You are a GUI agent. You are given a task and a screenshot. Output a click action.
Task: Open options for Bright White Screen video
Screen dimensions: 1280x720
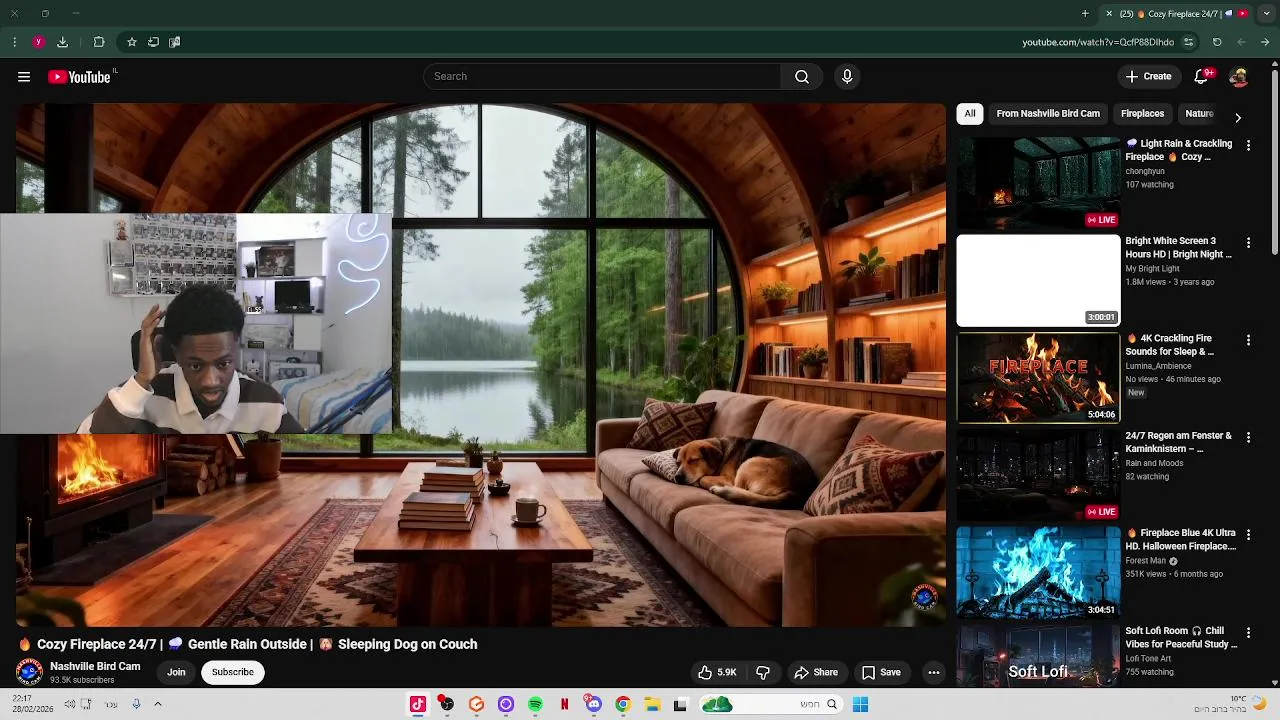(1248, 243)
